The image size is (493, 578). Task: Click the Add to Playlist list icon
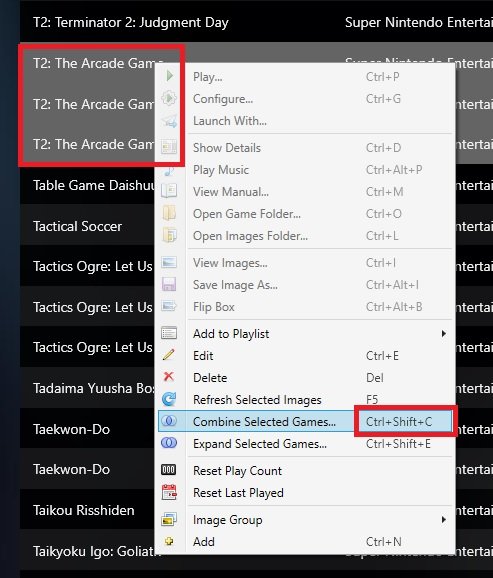tap(169, 333)
